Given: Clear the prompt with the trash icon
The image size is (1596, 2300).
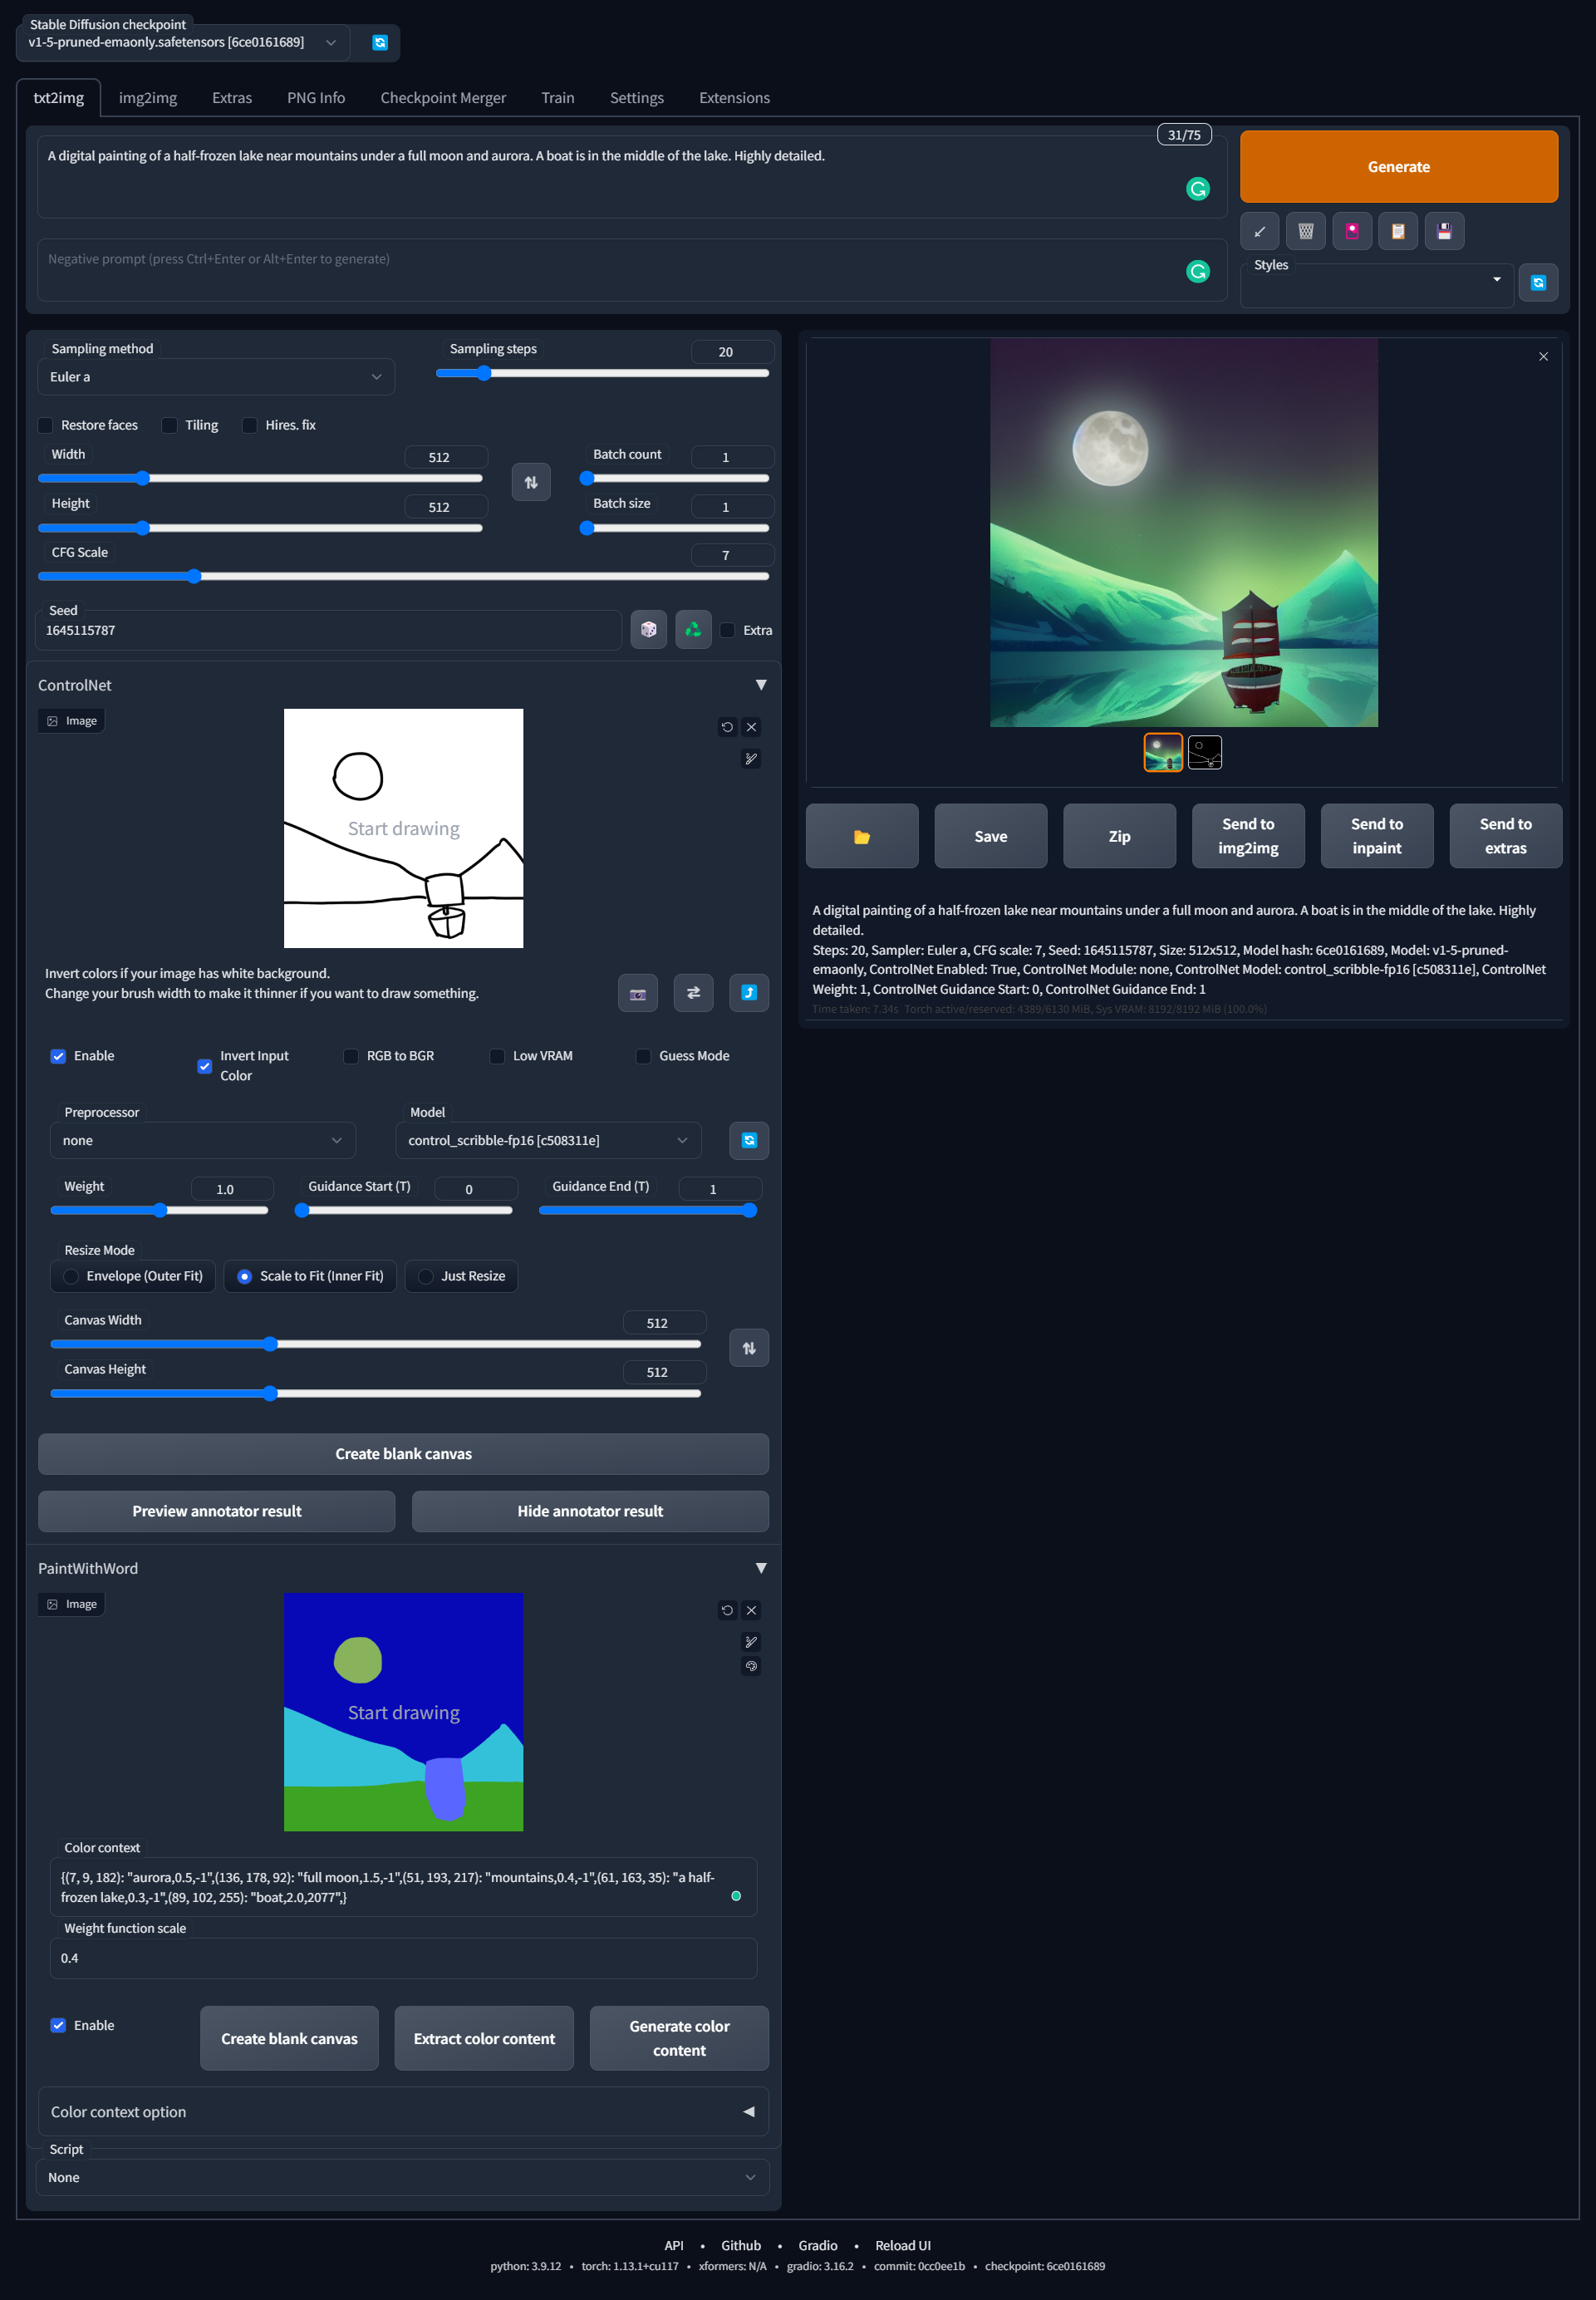Looking at the screenshot, I should (x=1305, y=231).
